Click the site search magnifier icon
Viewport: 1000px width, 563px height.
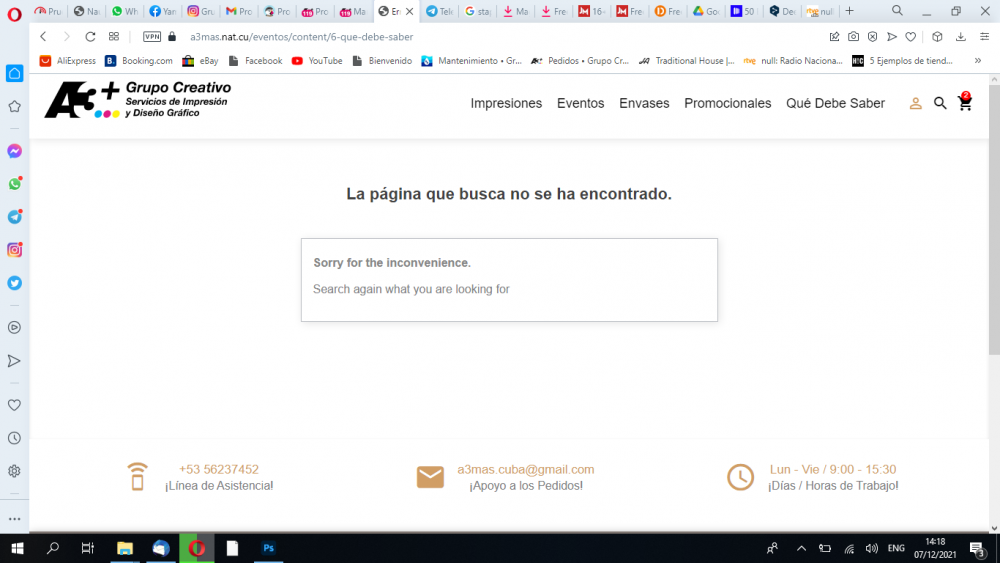coord(940,103)
